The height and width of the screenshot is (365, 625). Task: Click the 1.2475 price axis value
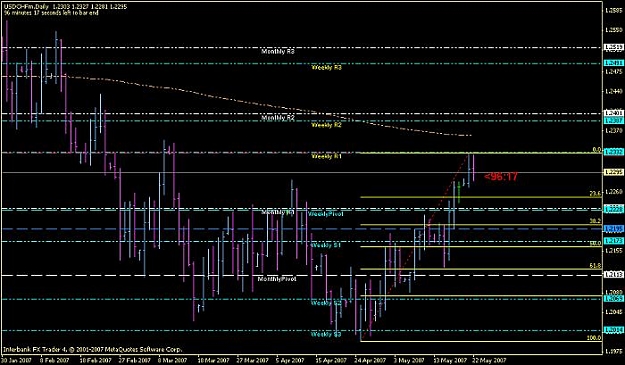point(613,71)
